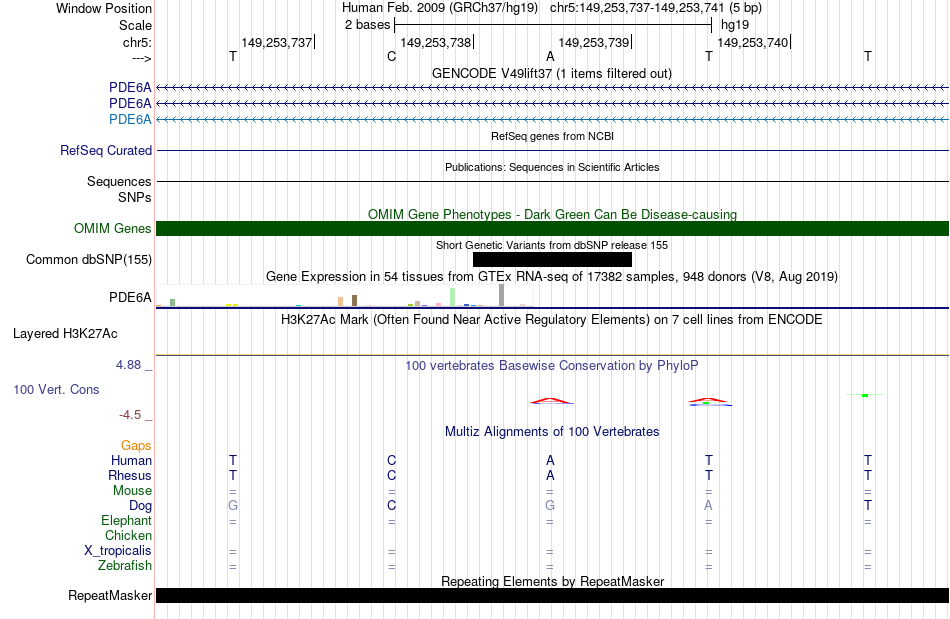
Task: Click the H3K27Ac Mark track title
Action: 552,320
